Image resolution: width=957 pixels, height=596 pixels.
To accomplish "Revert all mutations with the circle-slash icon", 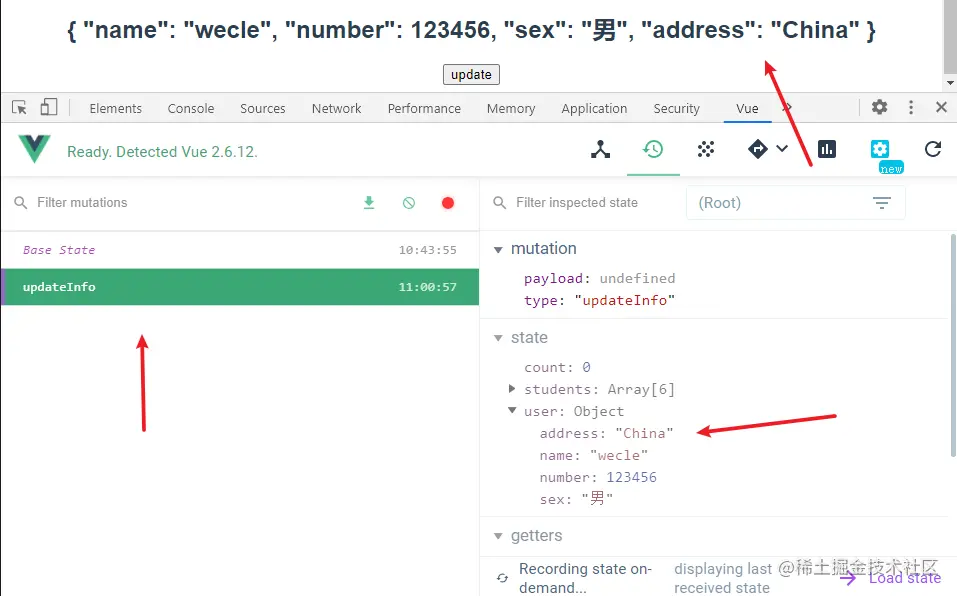I will click(409, 203).
